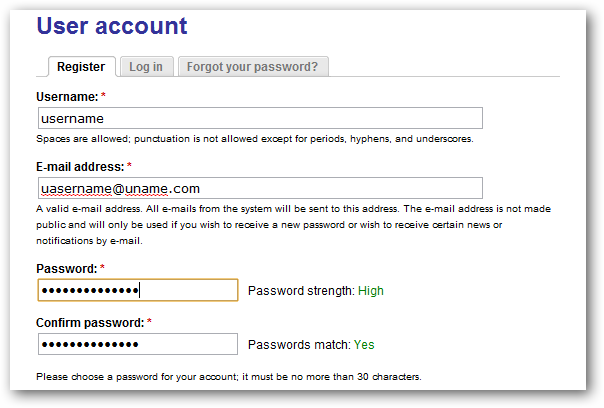Image resolution: width=604 pixels, height=408 pixels.
Task: Switch to the Register tab
Action: pos(81,67)
